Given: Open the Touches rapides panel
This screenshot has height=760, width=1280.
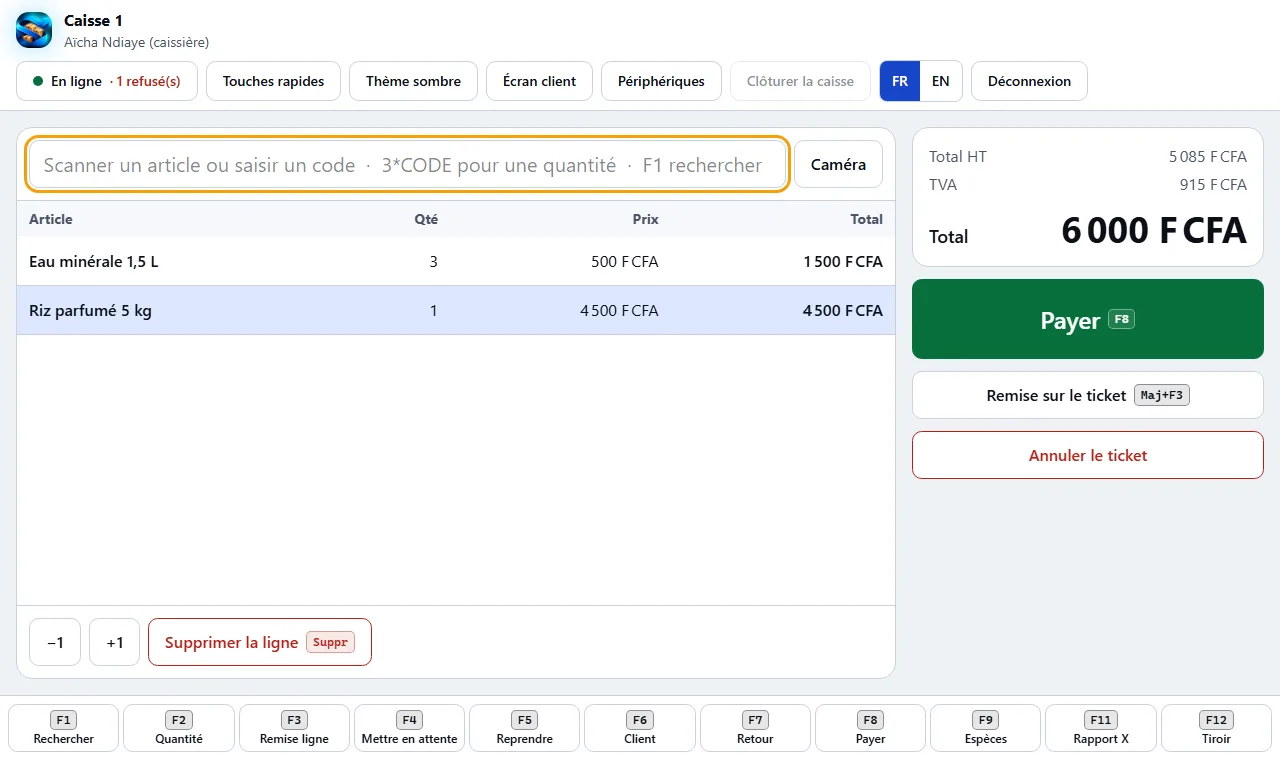Looking at the screenshot, I should pyautogui.click(x=273, y=82).
